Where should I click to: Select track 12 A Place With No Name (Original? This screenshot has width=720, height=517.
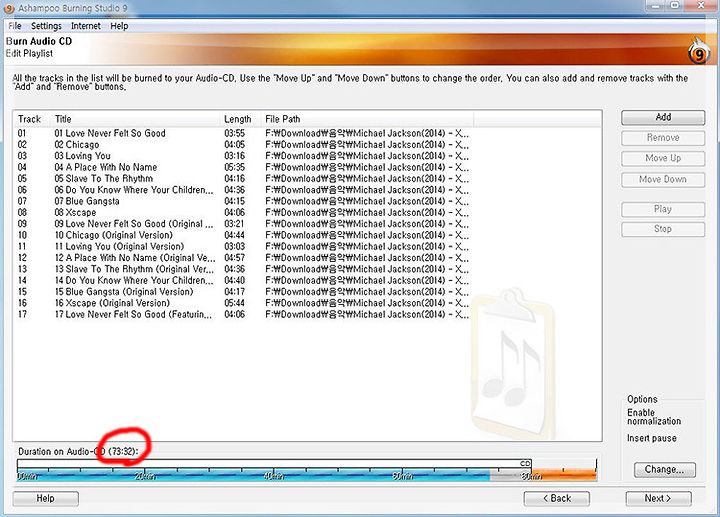[243, 258]
